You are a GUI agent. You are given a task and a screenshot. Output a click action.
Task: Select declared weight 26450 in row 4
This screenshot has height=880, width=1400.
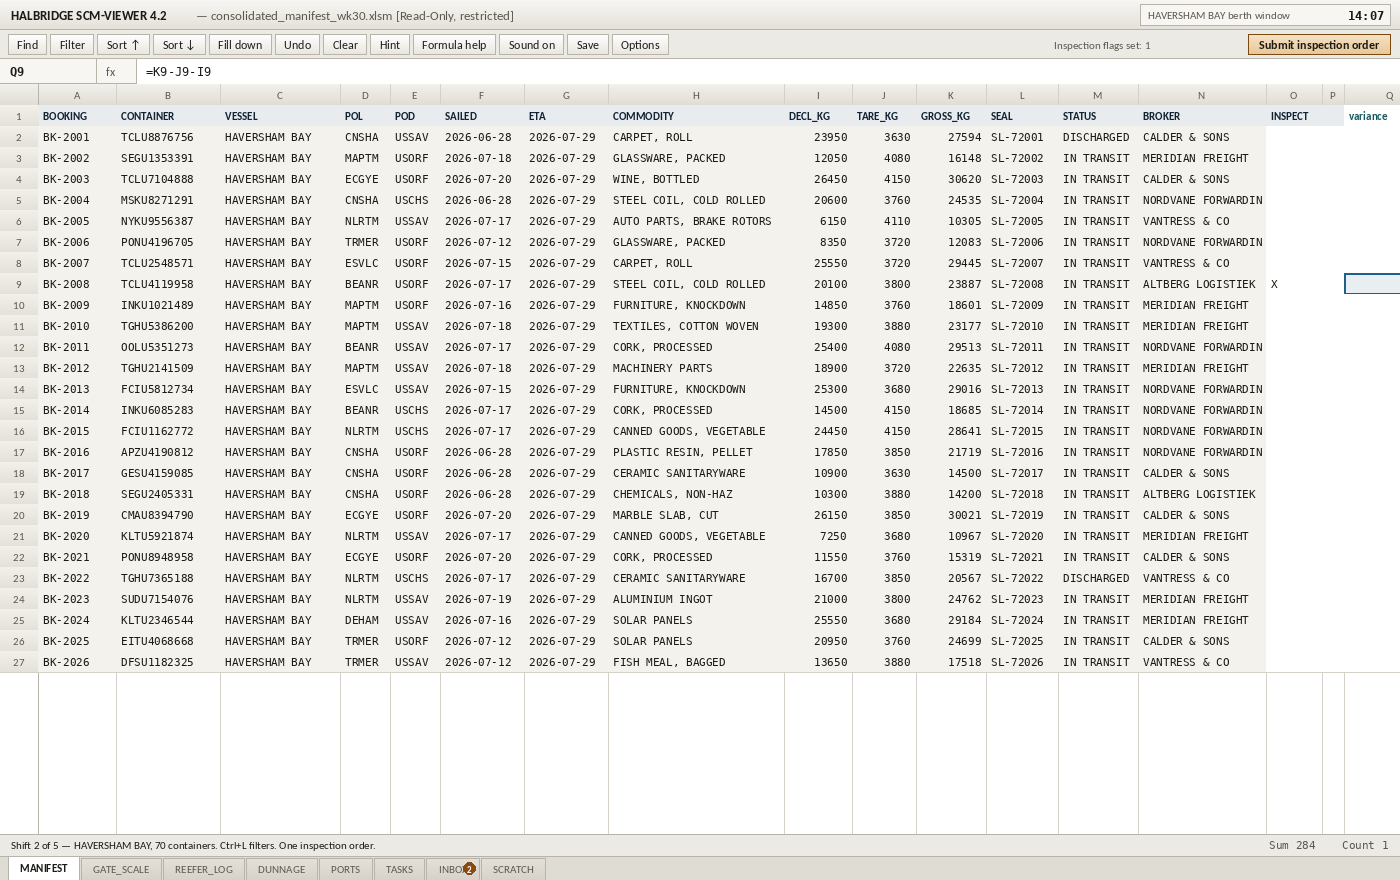click(x=818, y=179)
